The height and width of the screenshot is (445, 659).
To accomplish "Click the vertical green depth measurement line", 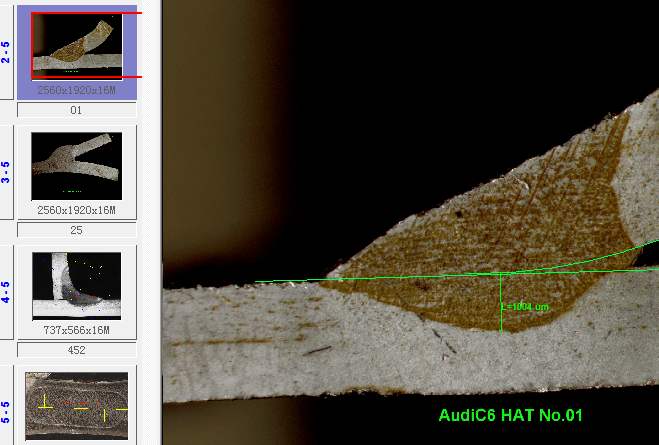I will point(500,300).
